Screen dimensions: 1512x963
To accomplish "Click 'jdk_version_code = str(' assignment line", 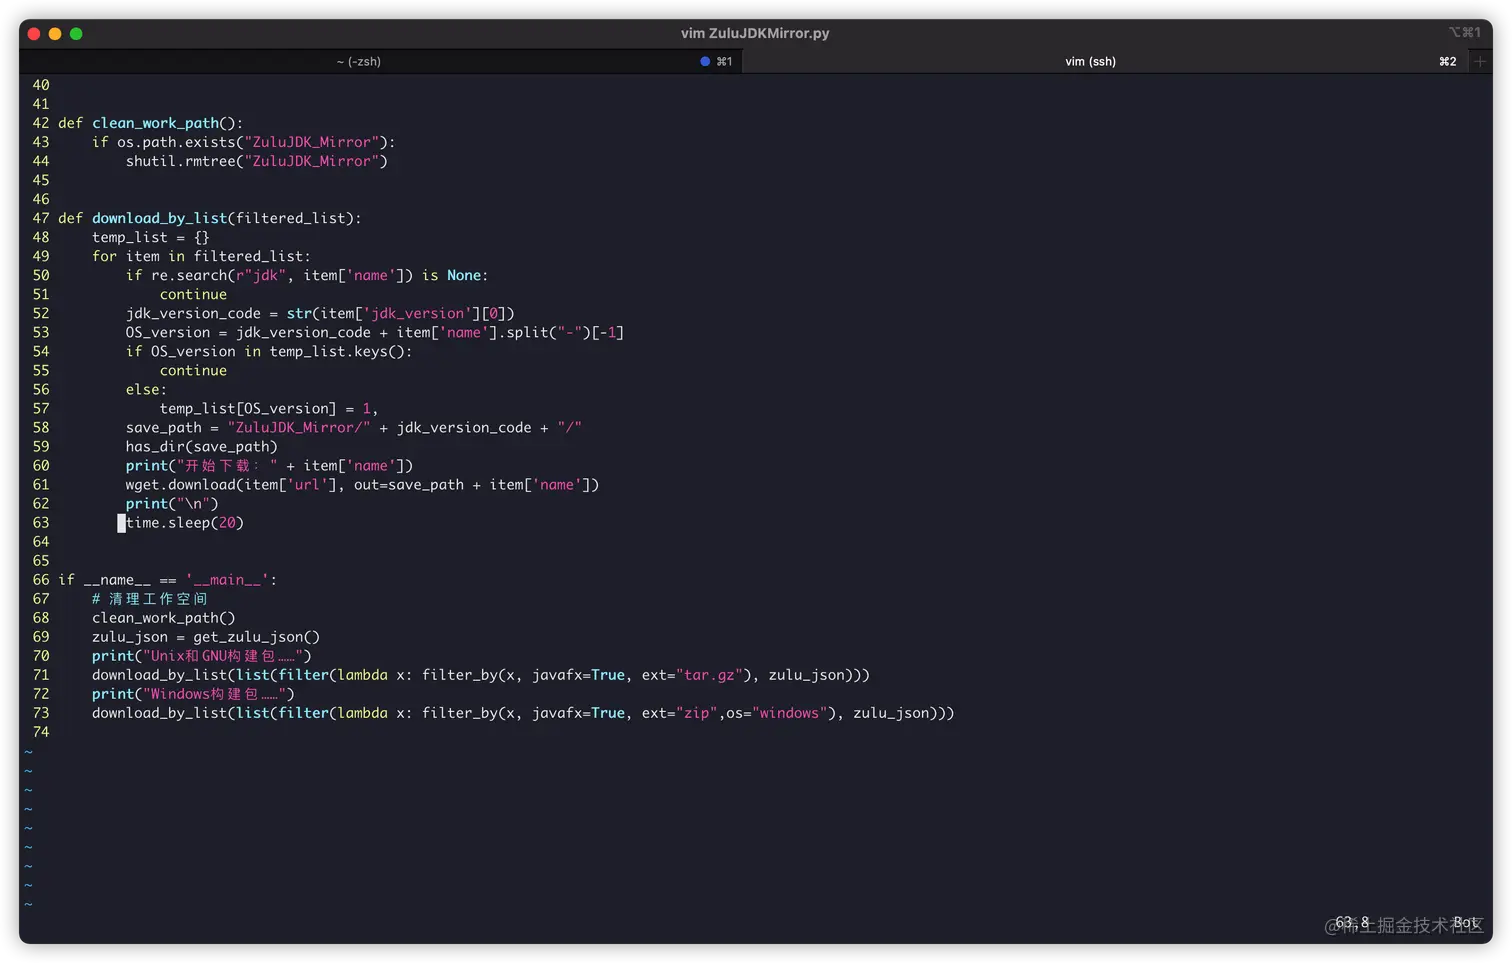I will click(x=320, y=313).
